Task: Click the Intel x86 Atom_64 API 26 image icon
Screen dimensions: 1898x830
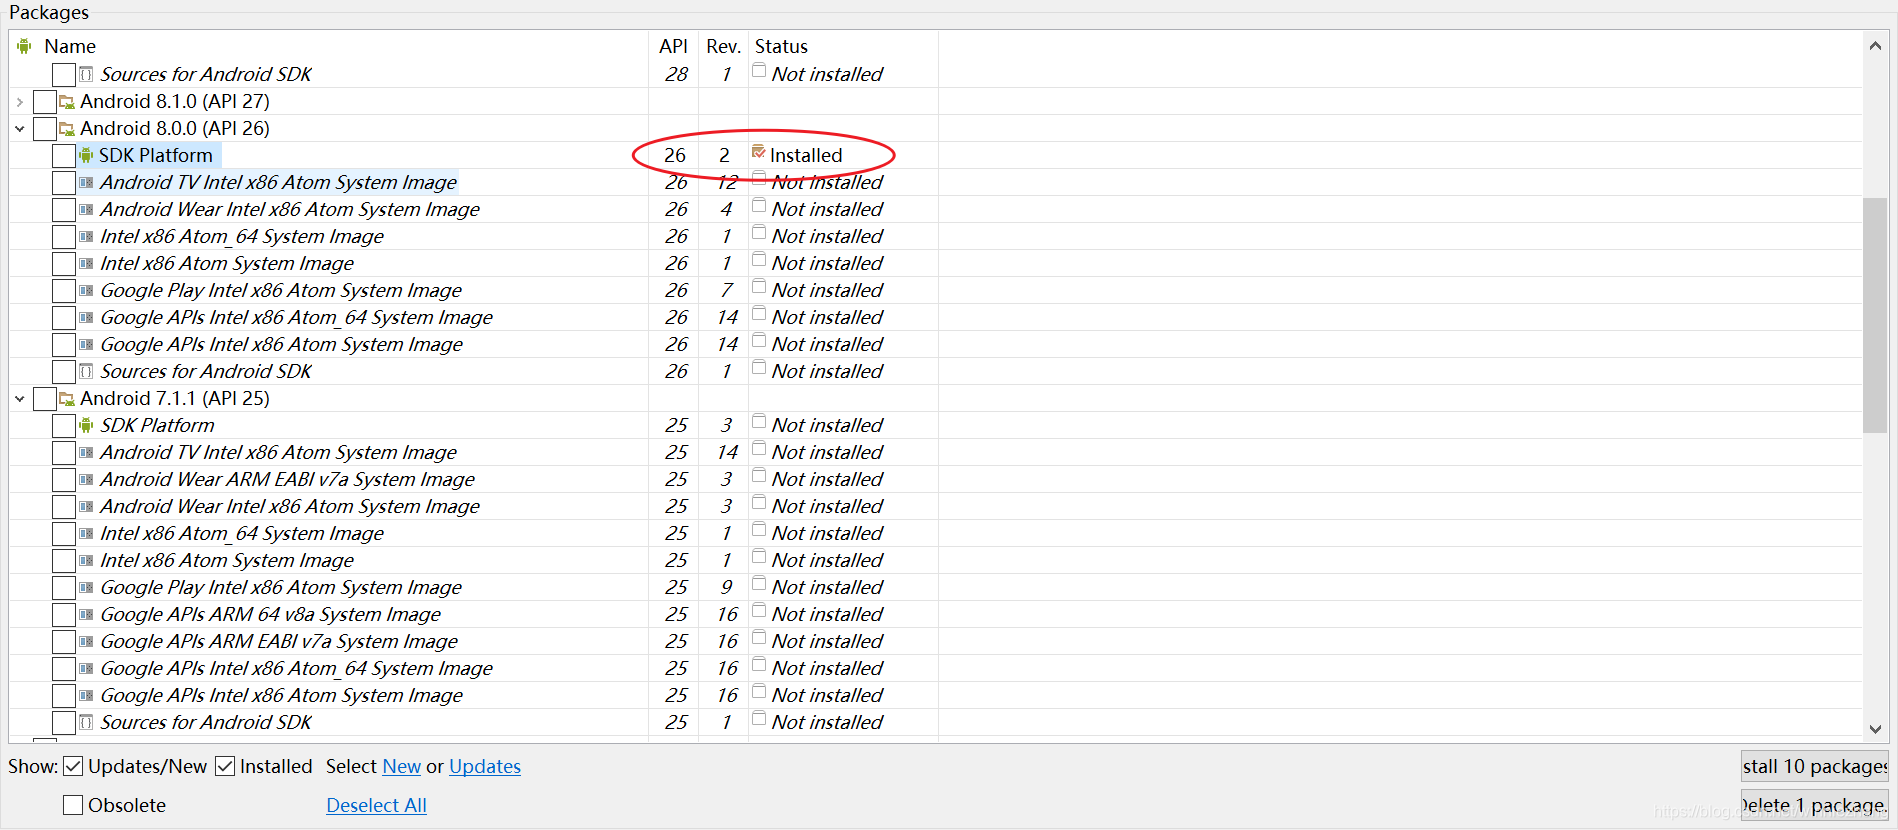Action: click(86, 236)
